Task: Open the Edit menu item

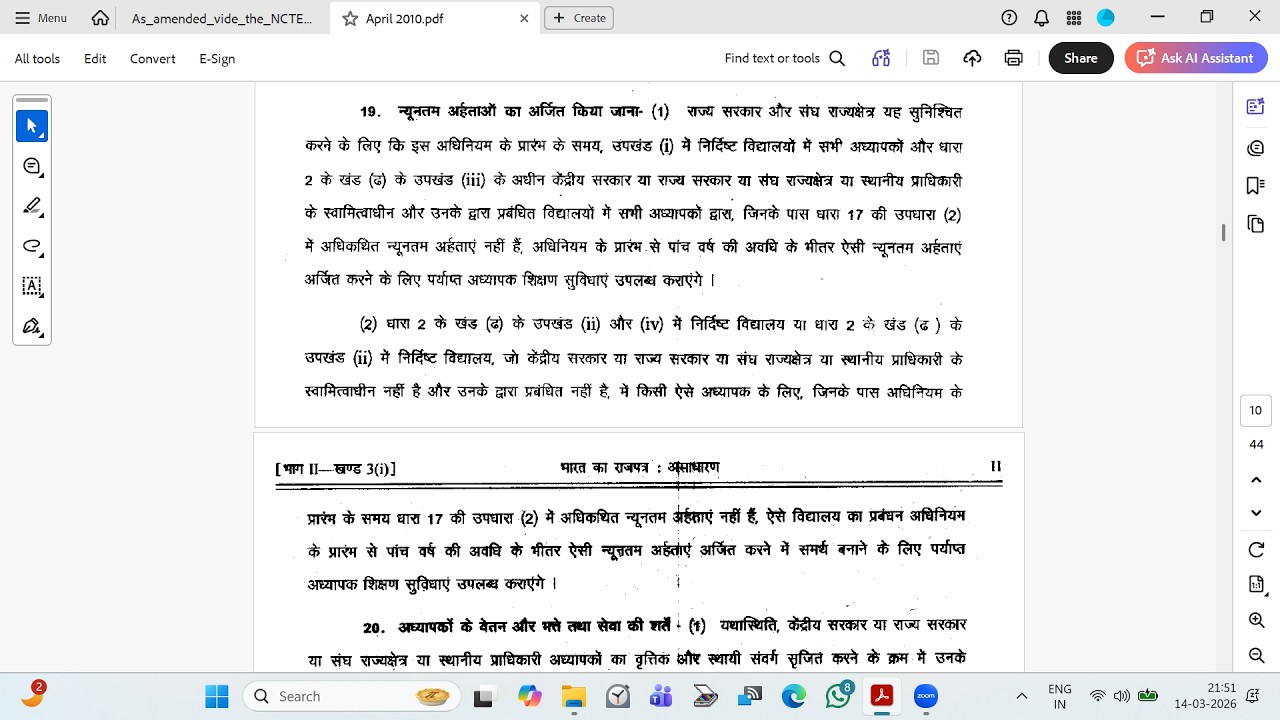Action: click(x=95, y=58)
